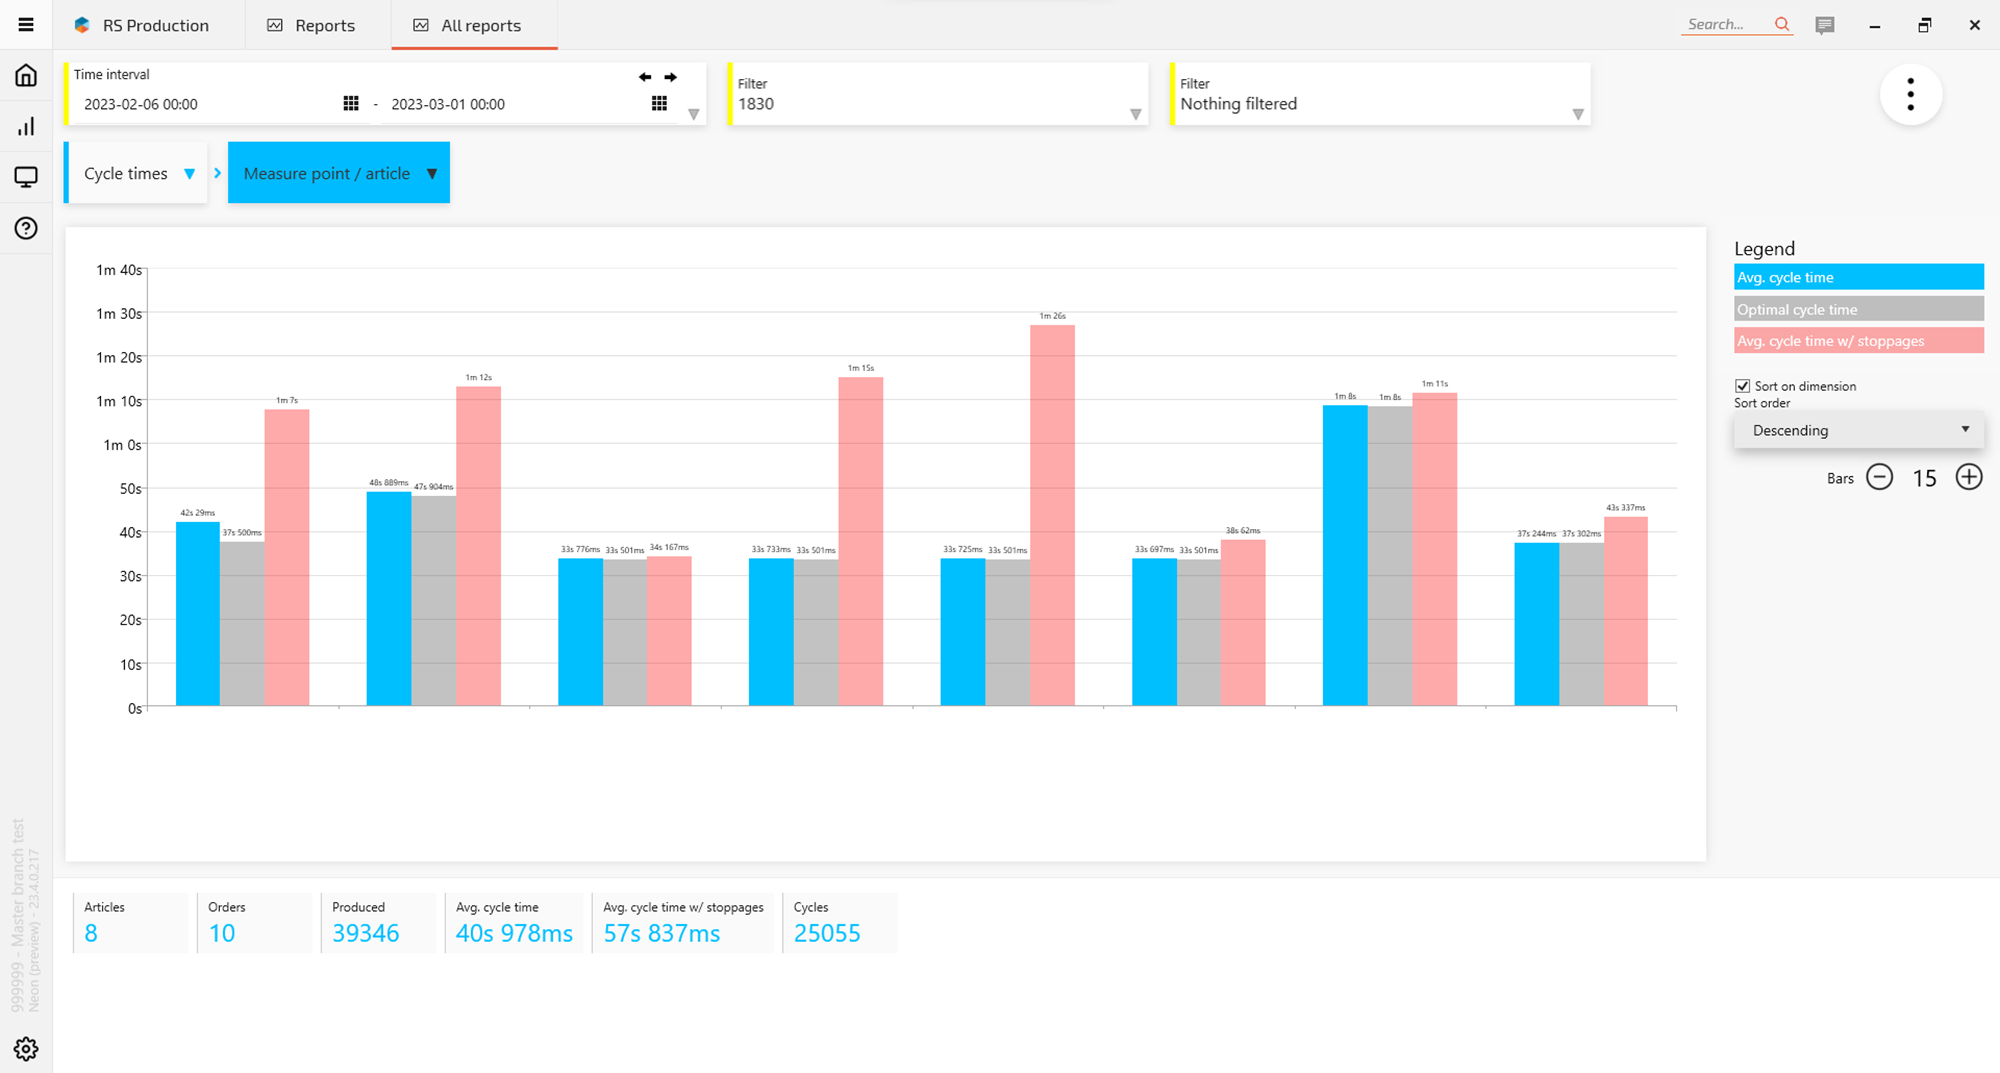Open settings gear icon

pos(26,1048)
